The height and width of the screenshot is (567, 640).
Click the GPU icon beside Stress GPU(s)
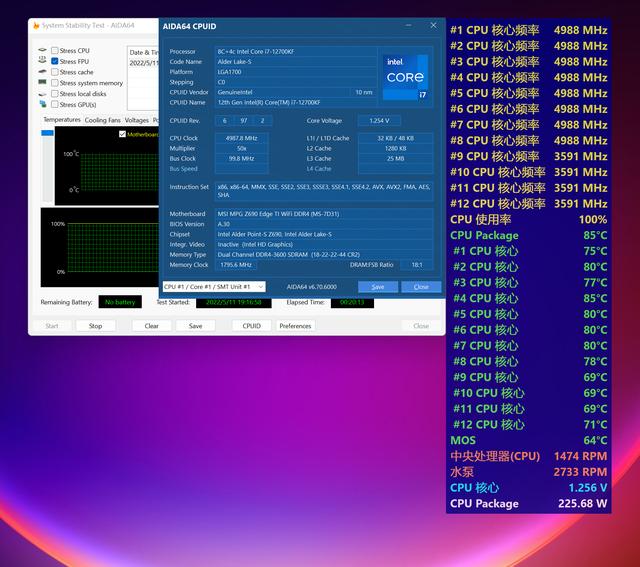pyautogui.click(x=42, y=105)
